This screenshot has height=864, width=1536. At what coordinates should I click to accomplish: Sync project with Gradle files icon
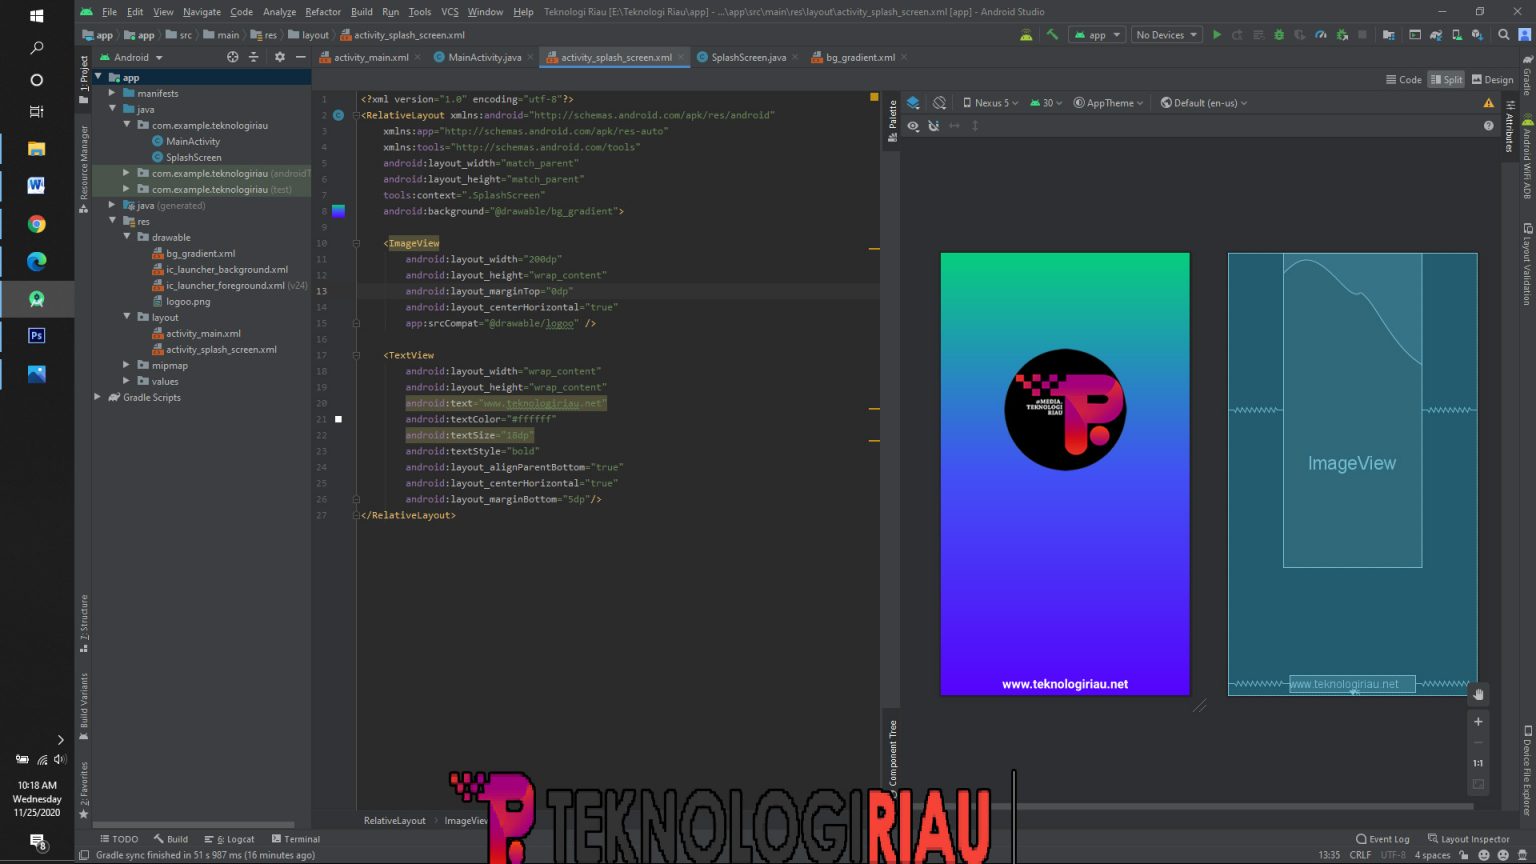pos(1436,34)
